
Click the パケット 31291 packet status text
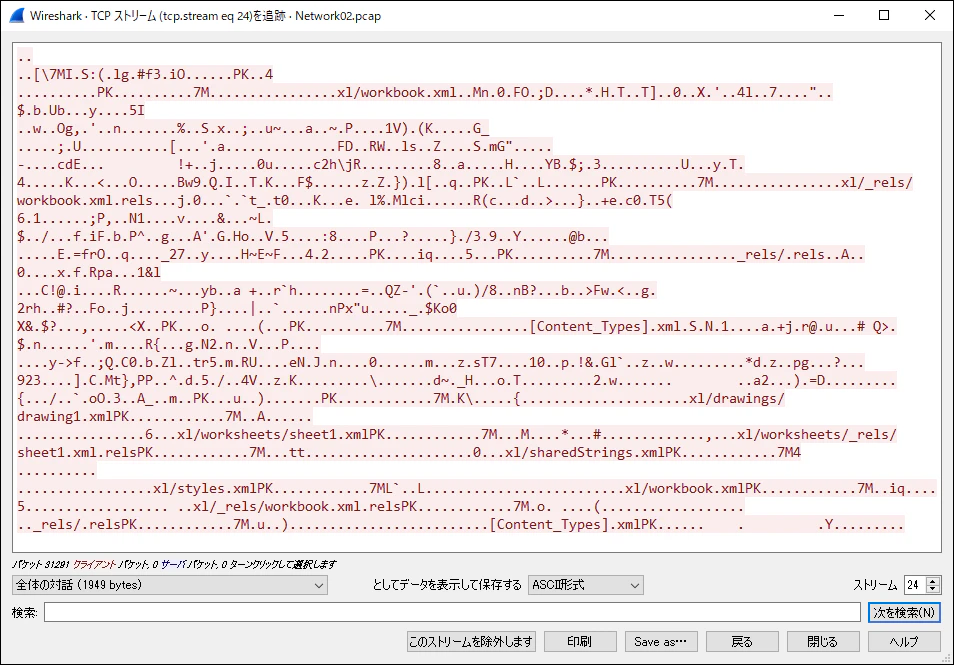pyautogui.click(x=40, y=565)
